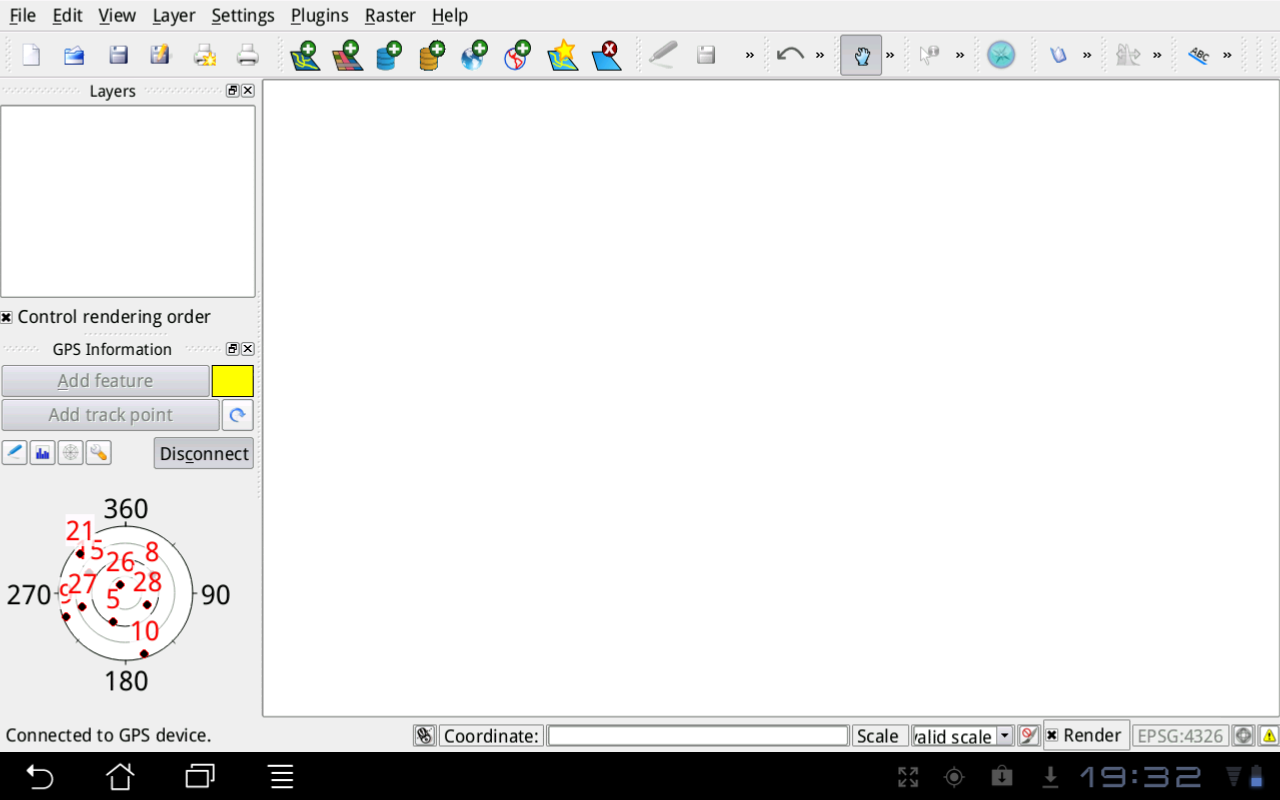
Task: Expand the label toolbar overflow chevron
Action: tap(1227, 55)
